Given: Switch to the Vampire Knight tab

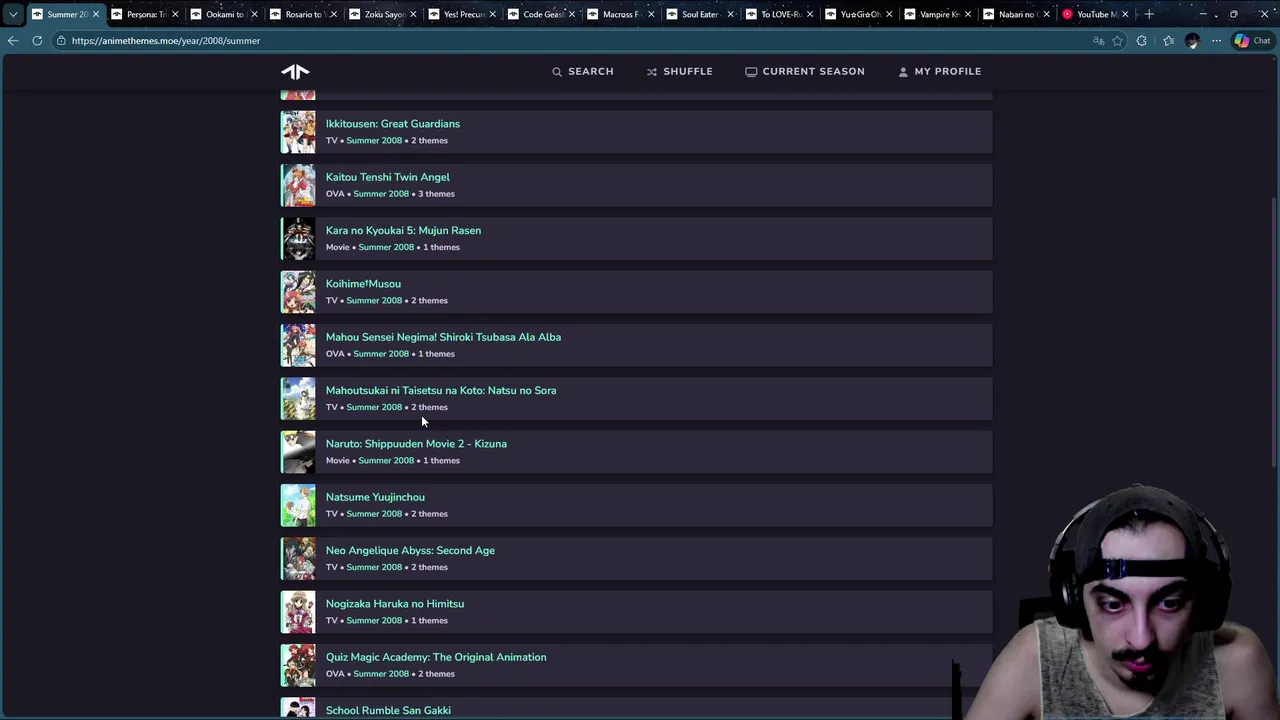Looking at the screenshot, I should pos(938,14).
